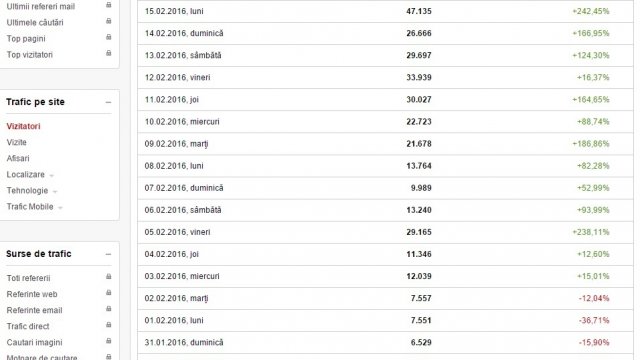Screen dimensions: 640x360
Task: Click the 02.02.2016 marți row
Action: click(385, 298)
